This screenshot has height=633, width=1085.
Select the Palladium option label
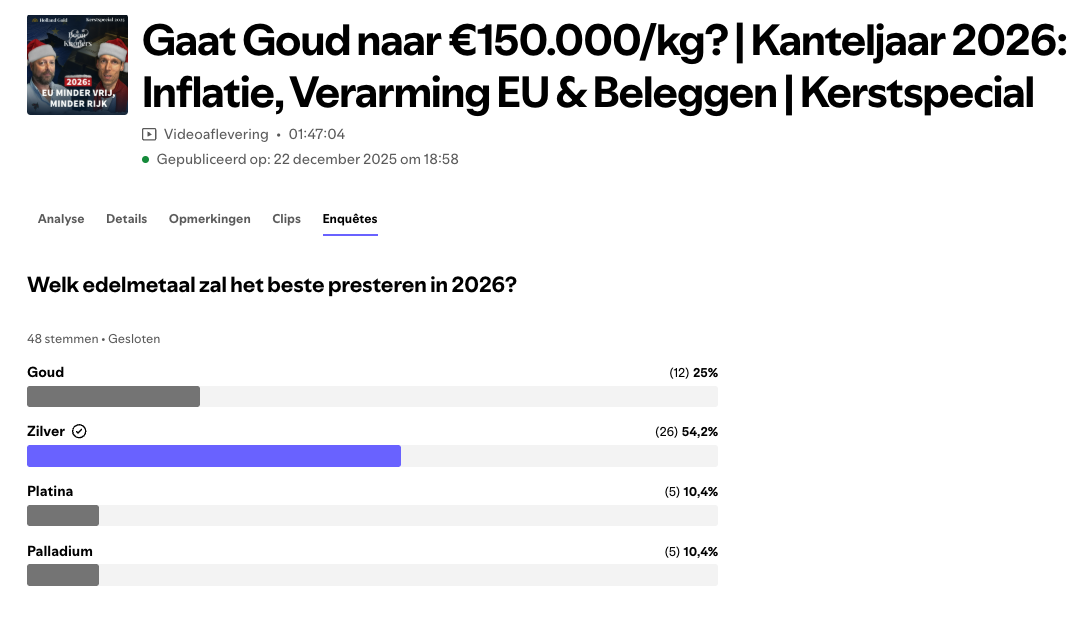pyautogui.click(x=60, y=551)
